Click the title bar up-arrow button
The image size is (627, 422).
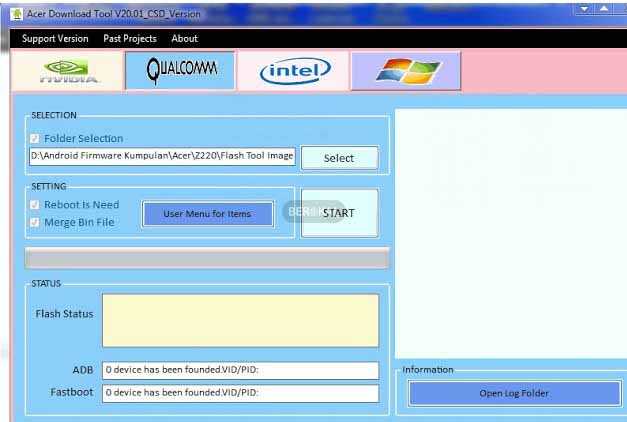click(603, 9)
